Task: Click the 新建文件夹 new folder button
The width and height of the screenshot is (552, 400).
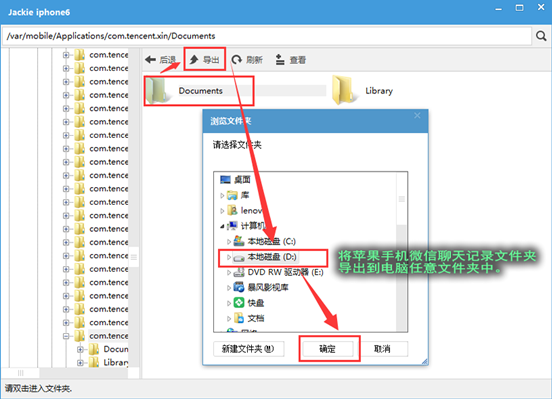Action: (248, 349)
